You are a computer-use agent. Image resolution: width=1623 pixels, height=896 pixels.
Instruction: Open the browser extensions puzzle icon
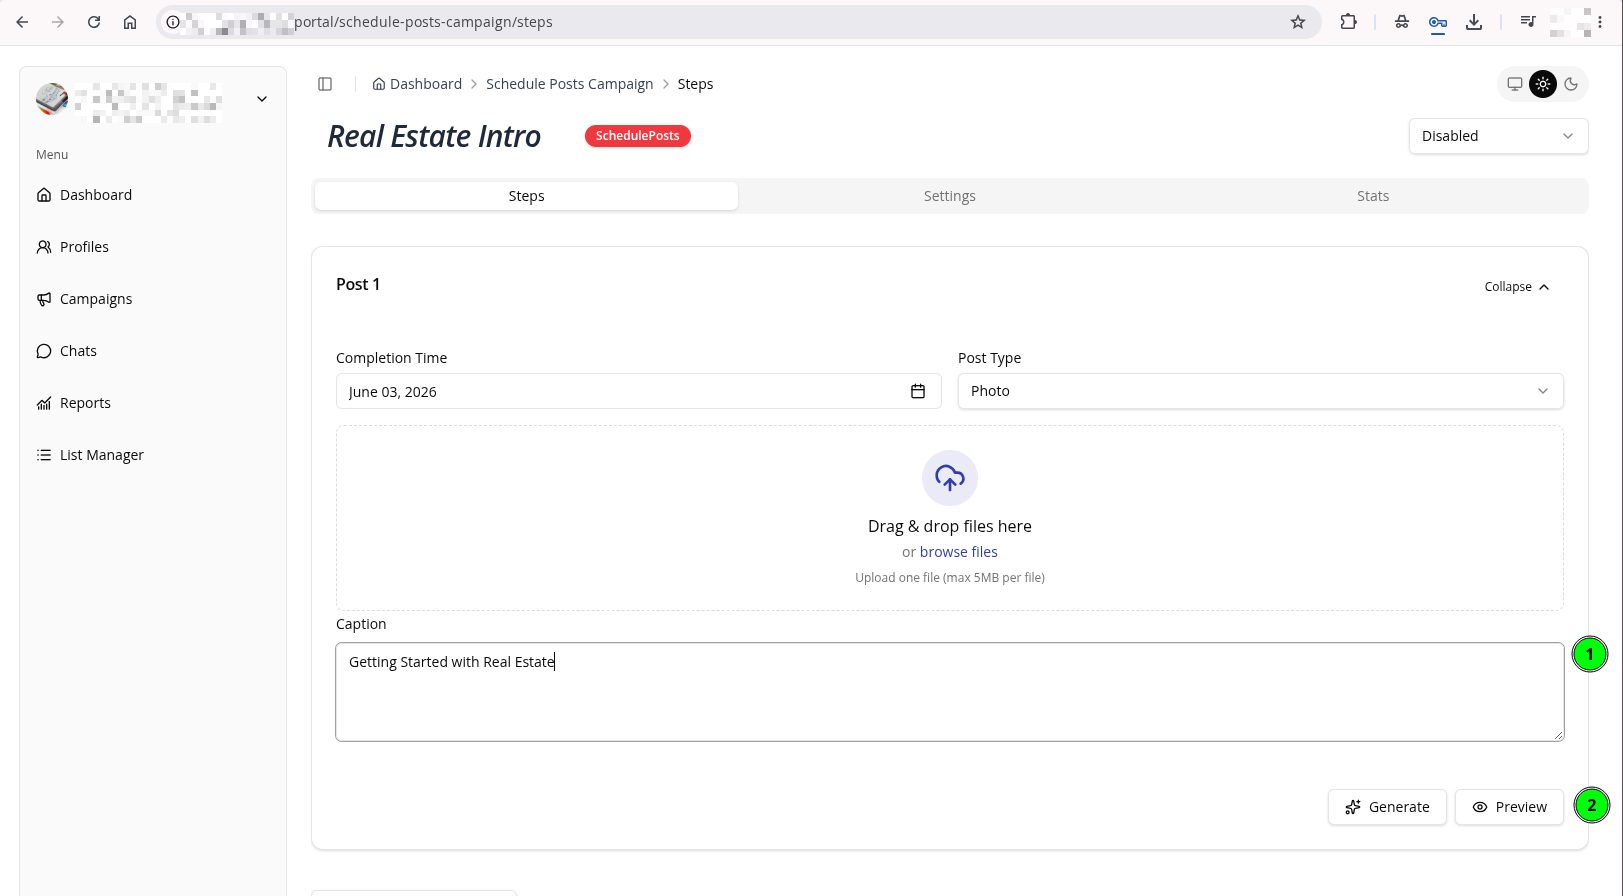pos(1349,22)
